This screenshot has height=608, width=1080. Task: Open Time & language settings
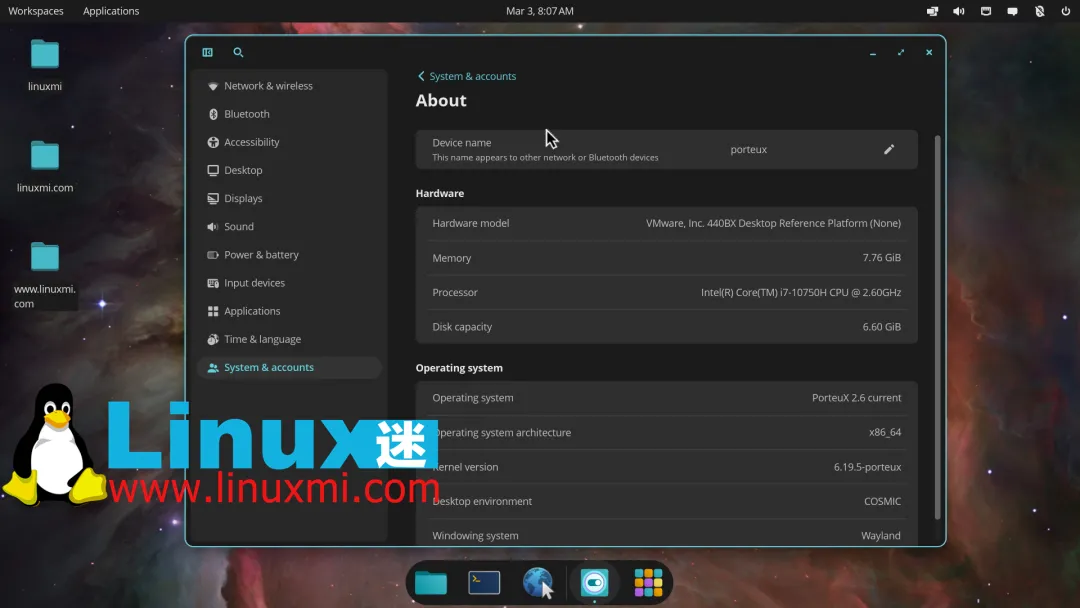[289, 339]
